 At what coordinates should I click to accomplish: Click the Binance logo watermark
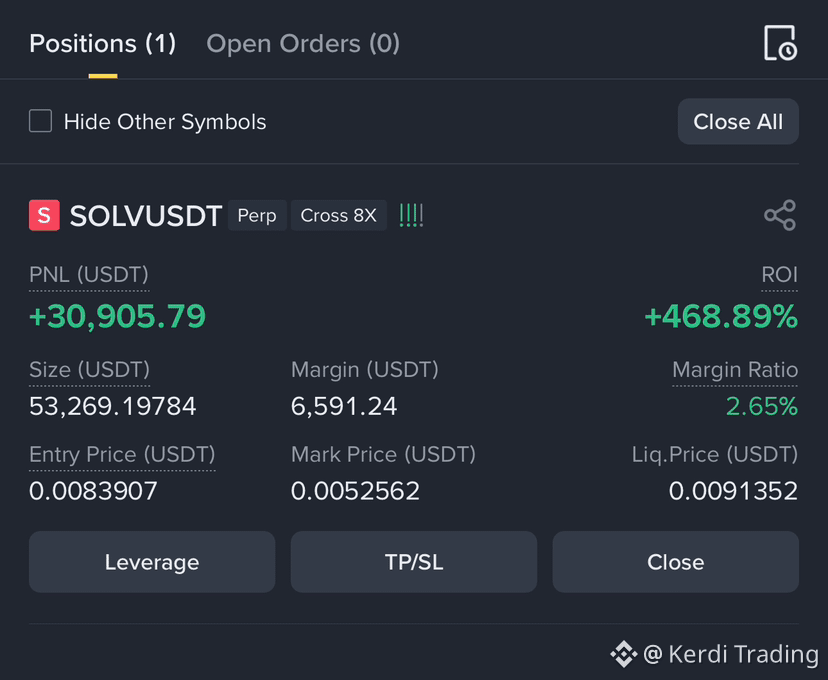click(624, 654)
